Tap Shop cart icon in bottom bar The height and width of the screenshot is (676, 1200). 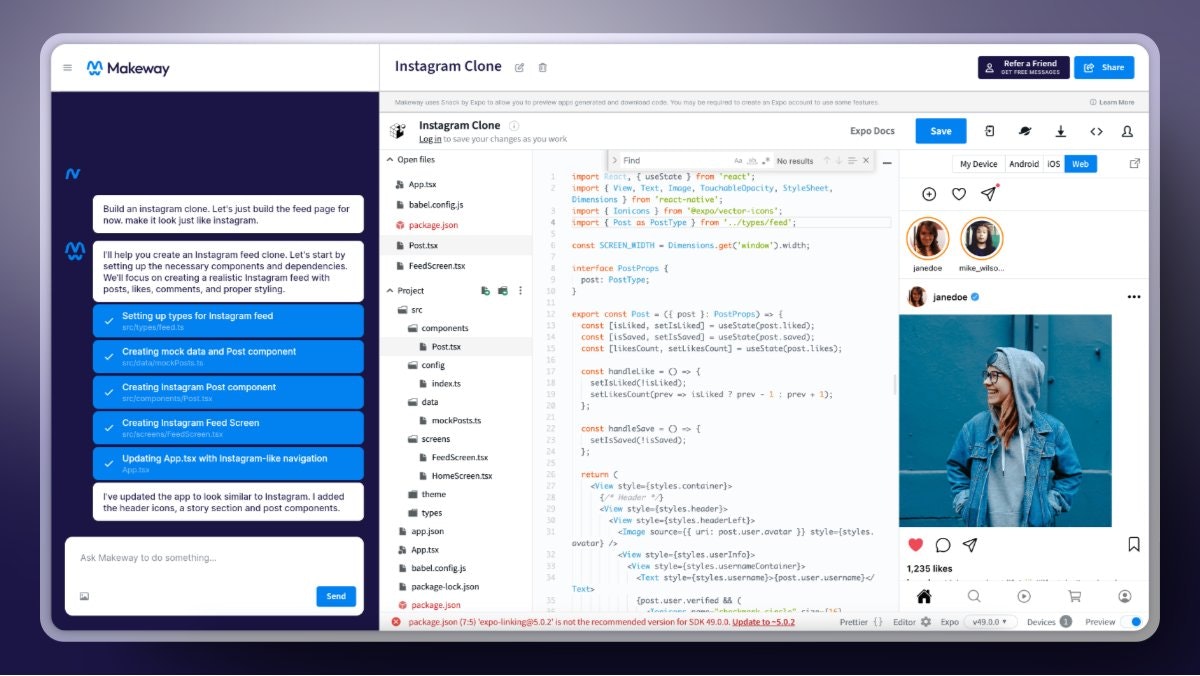[x=1075, y=597]
